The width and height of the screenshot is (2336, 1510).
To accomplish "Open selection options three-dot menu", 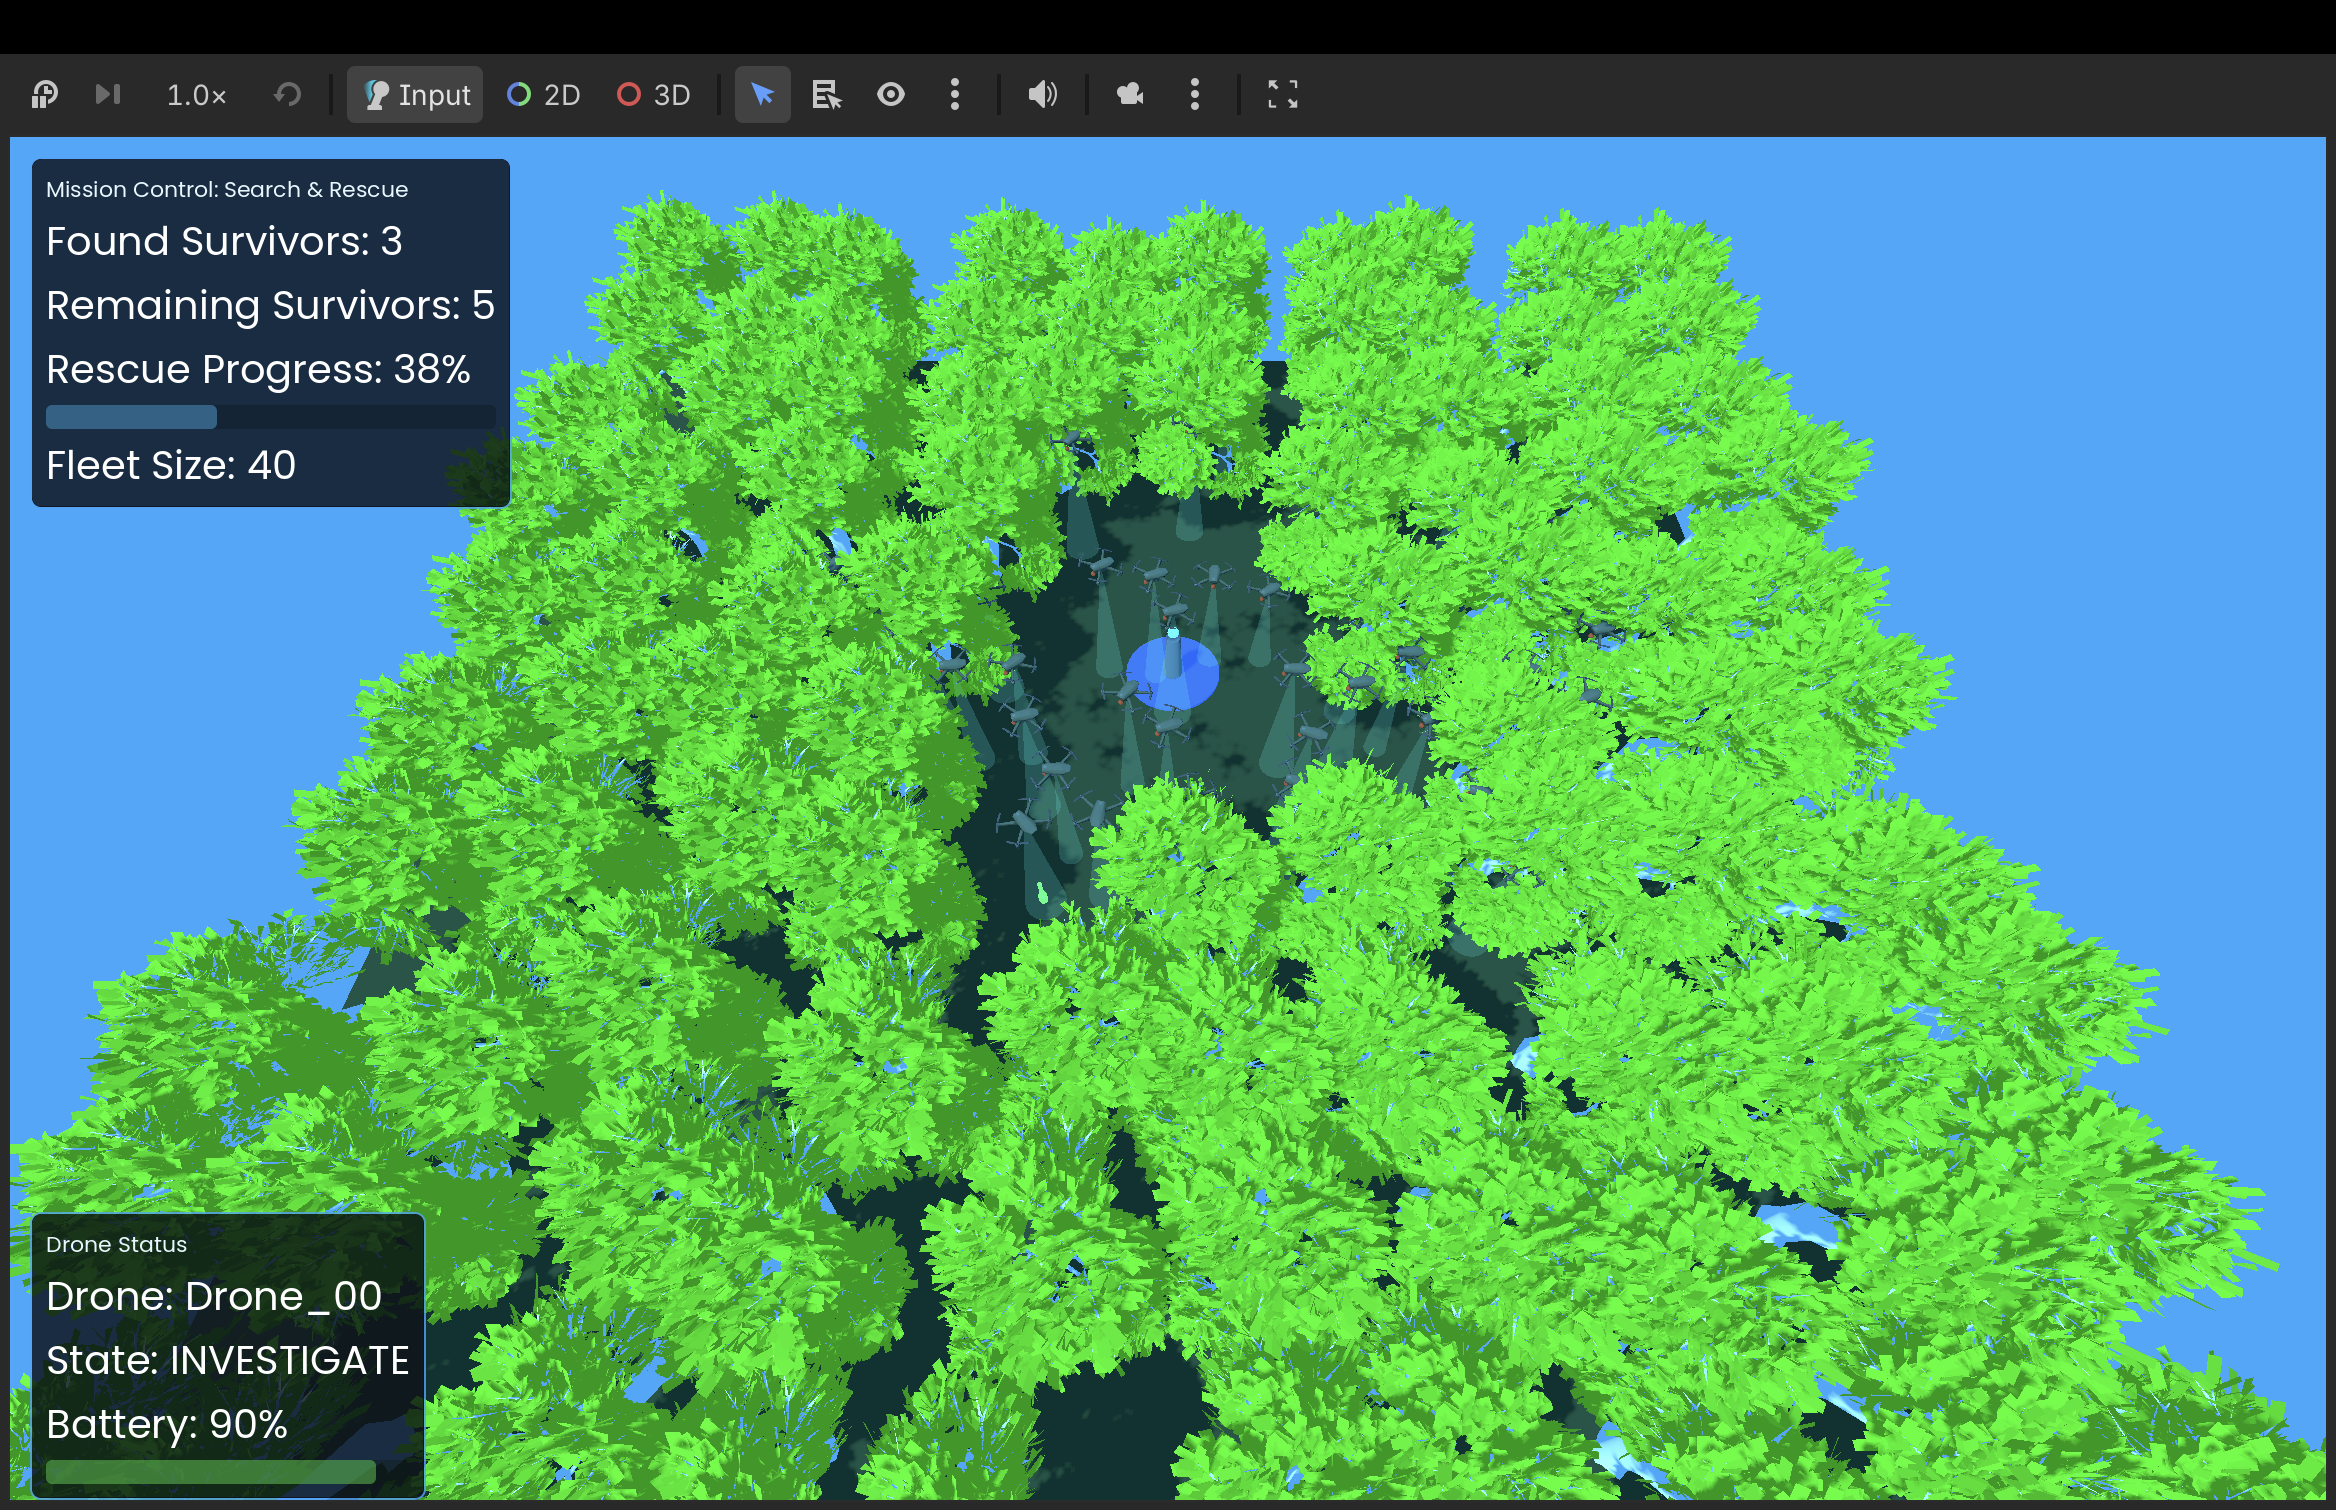I will (x=955, y=95).
